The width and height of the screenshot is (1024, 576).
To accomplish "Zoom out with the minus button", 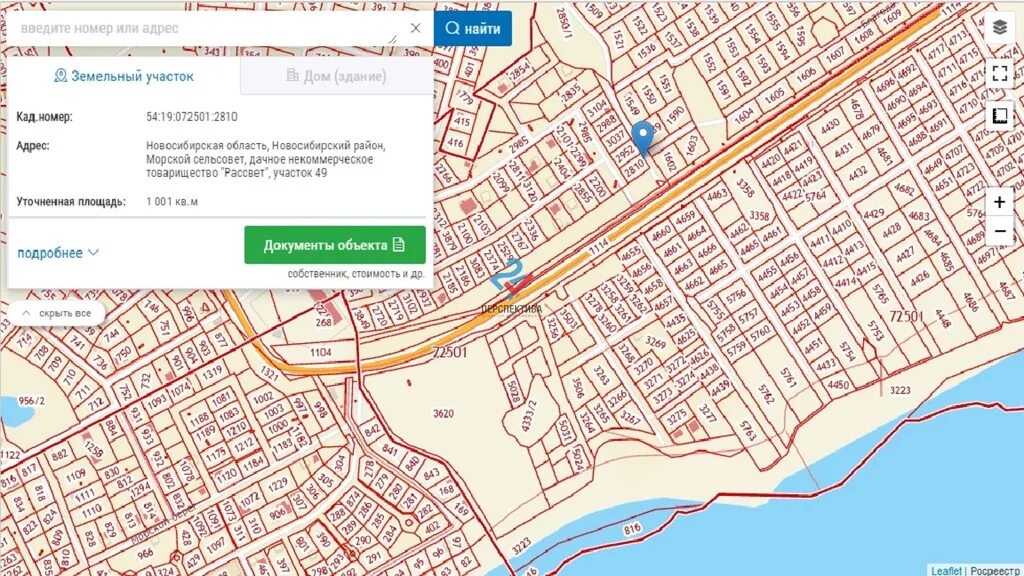I will (999, 231).
